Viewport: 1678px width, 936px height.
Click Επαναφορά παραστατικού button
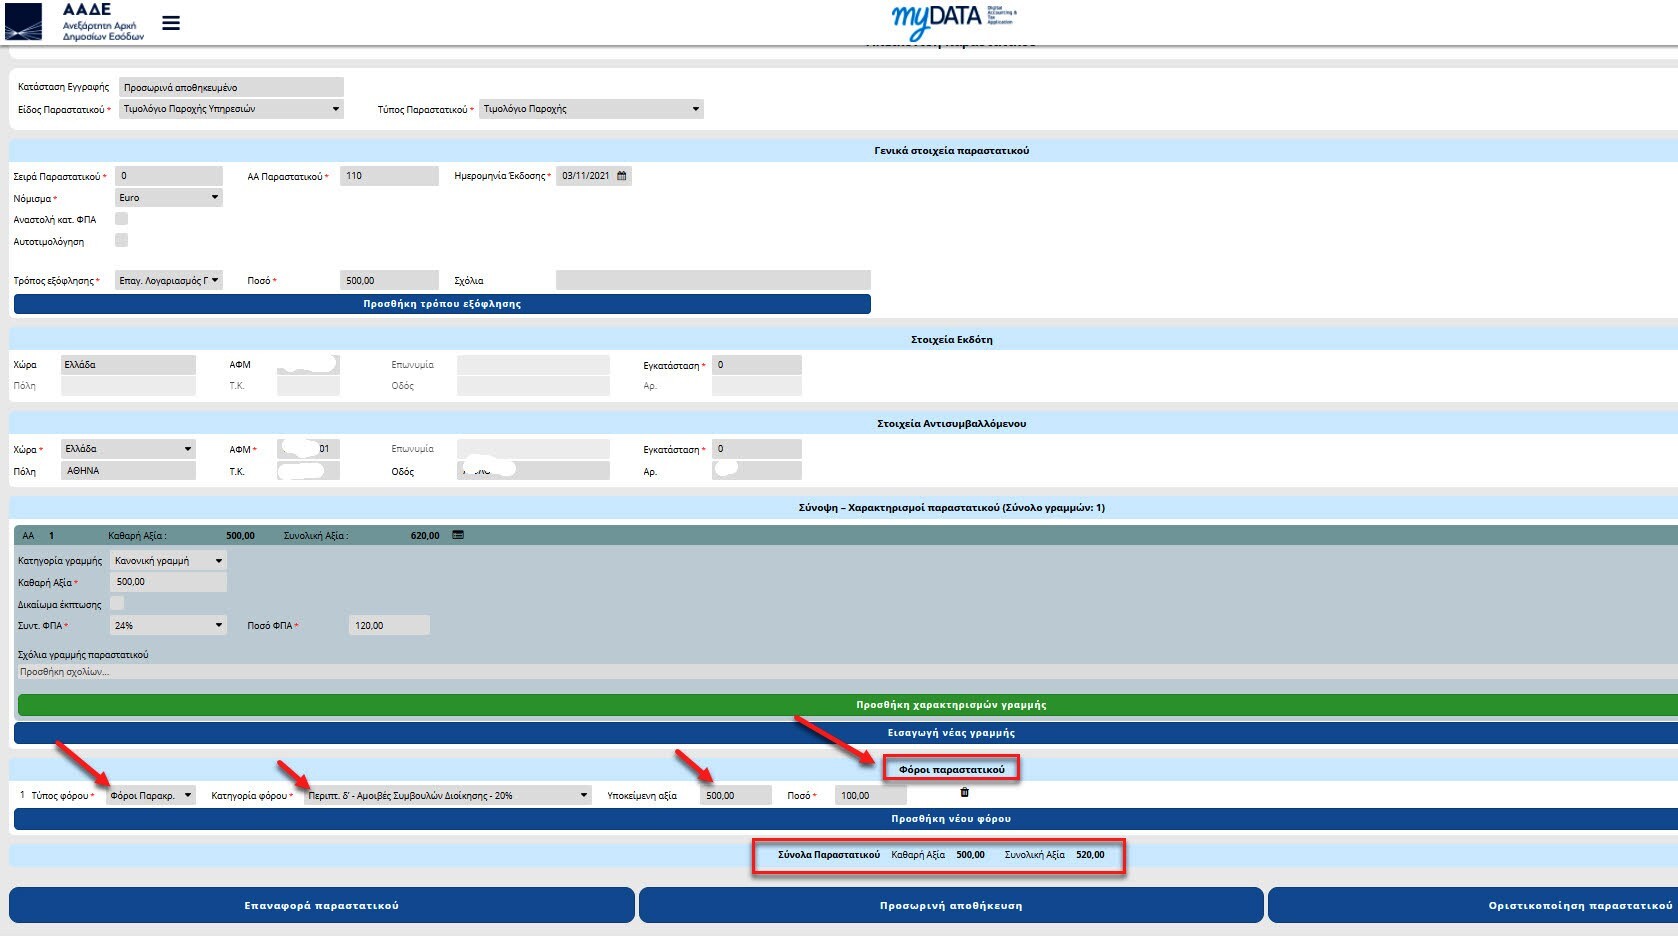(x=322, y=905)
